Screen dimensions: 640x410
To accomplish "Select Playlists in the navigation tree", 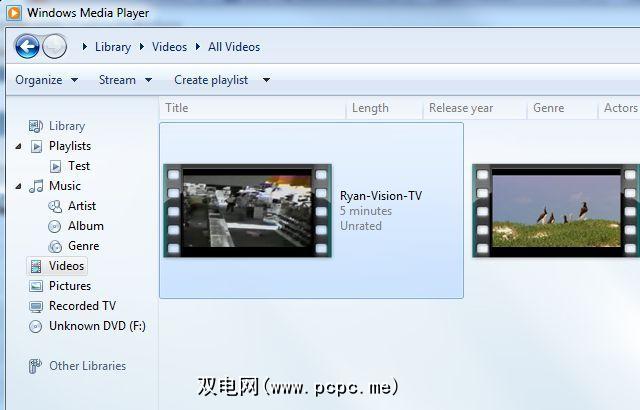I will (x=70, y=146).
